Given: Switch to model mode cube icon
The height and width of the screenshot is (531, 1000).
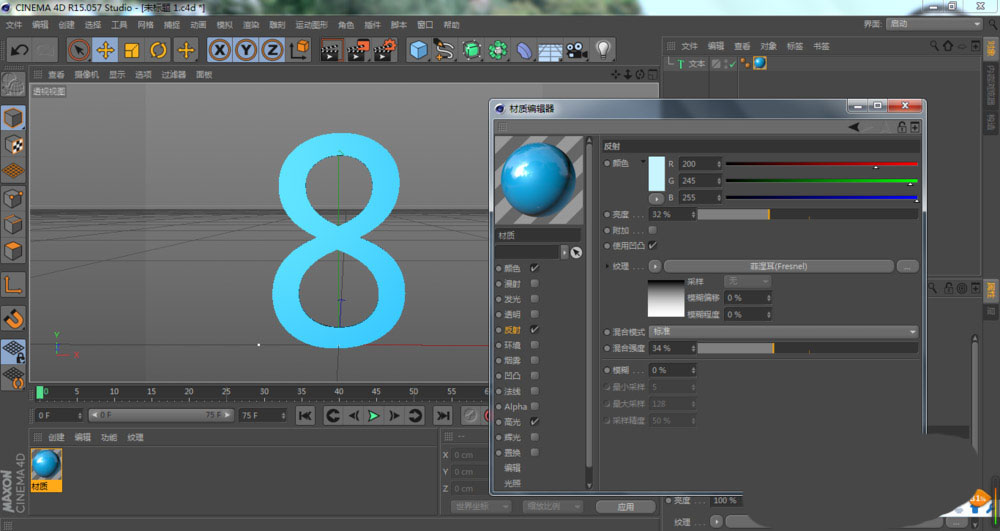Looking at the screenshot, I should tap(13, 118).
